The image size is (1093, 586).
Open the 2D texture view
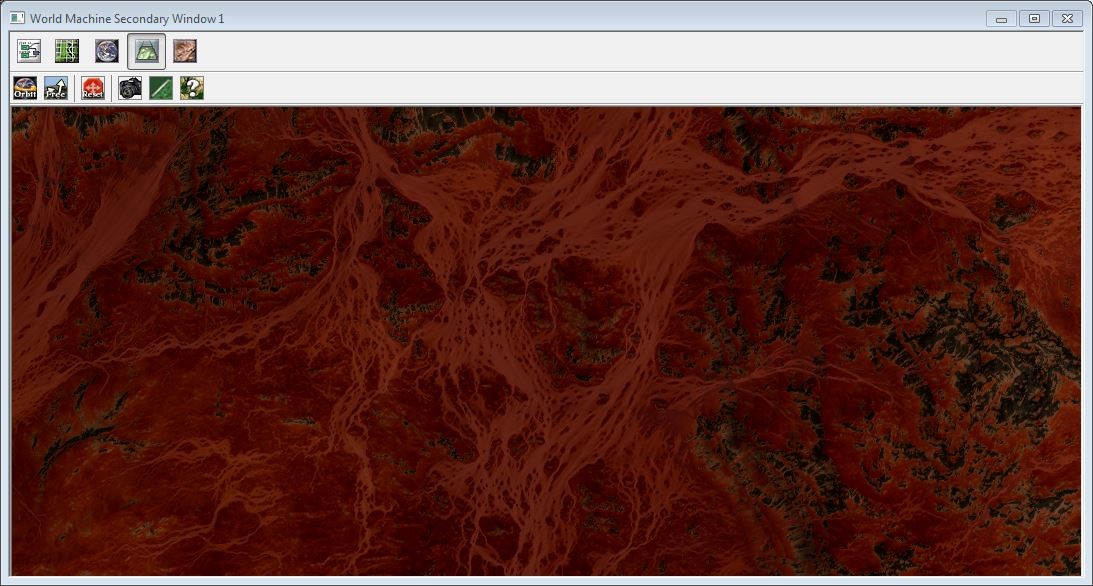[186, 50]
